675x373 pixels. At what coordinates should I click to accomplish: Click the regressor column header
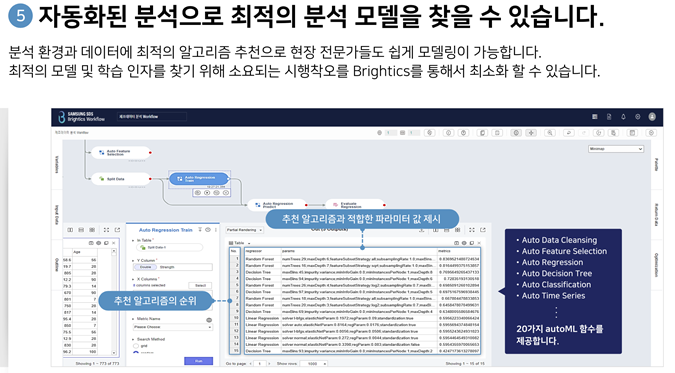(x=262, y=251)
